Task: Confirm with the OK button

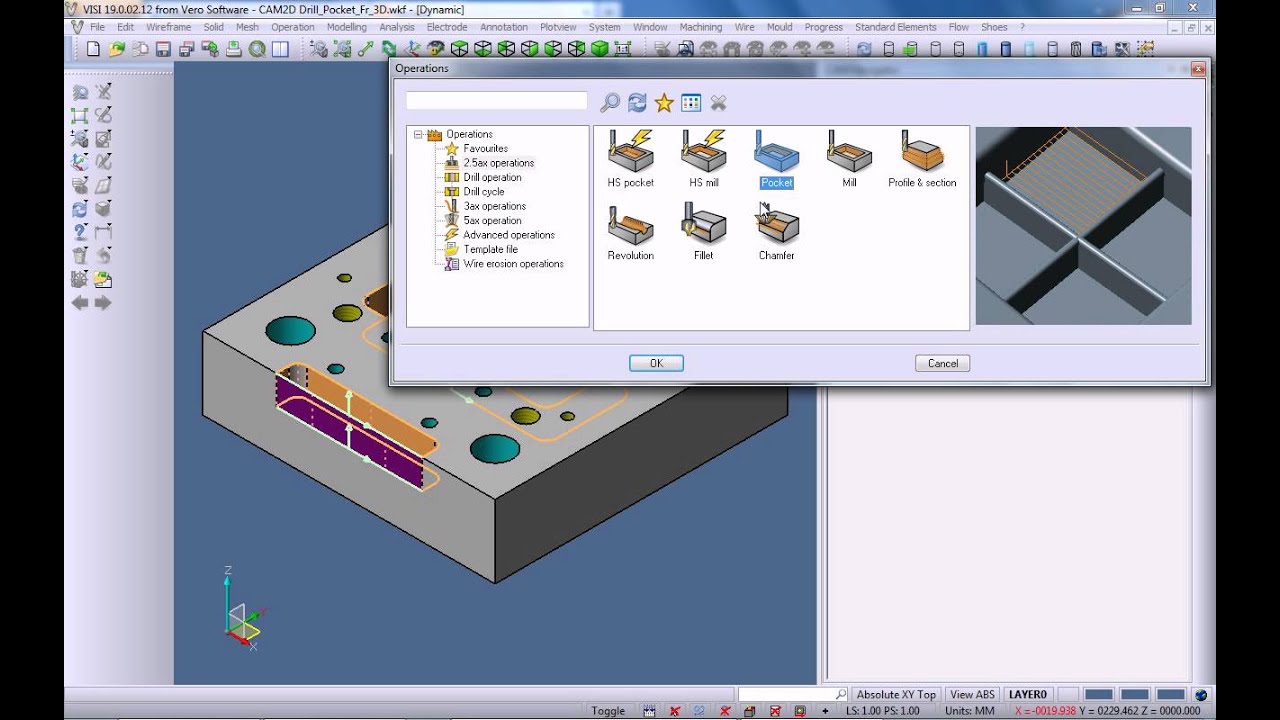Action: [656, 363]
